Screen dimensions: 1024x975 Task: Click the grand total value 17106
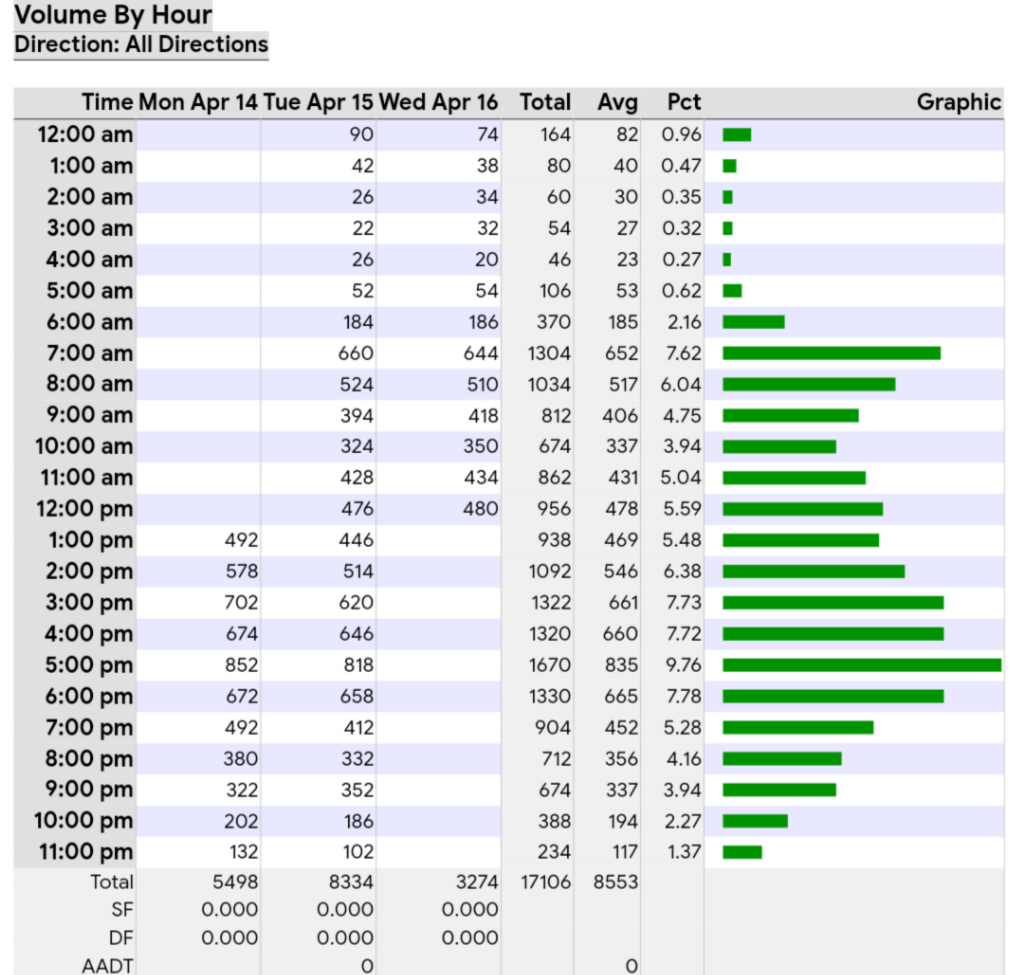(545, 882)
